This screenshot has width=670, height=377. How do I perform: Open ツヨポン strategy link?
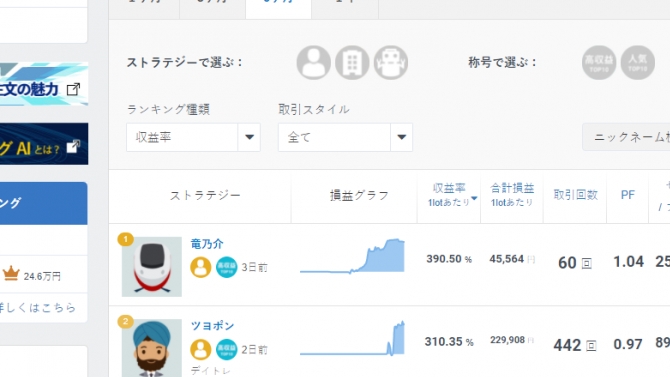click(x=212, y=326)
